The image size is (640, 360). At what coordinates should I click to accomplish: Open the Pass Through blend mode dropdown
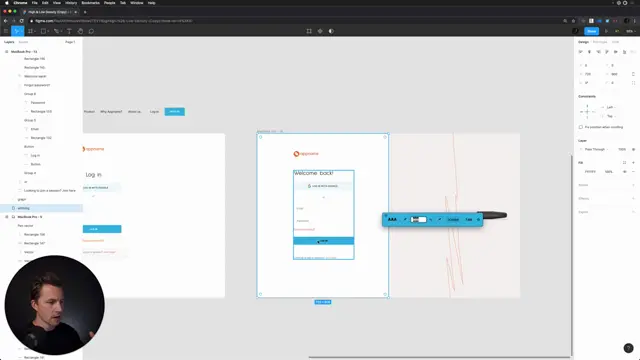[596, 149]
